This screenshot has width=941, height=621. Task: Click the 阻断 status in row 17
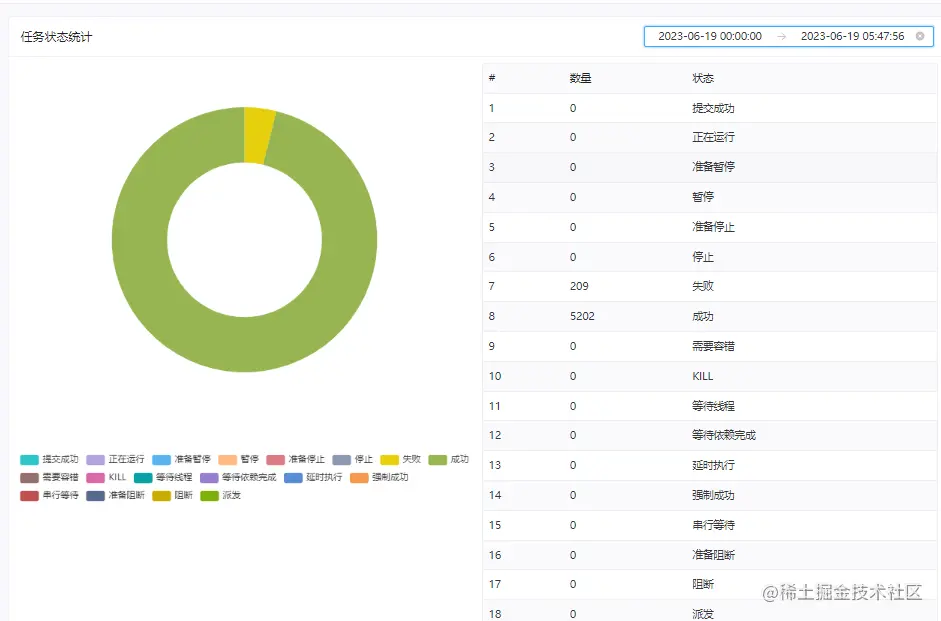[x=703, y=584]
